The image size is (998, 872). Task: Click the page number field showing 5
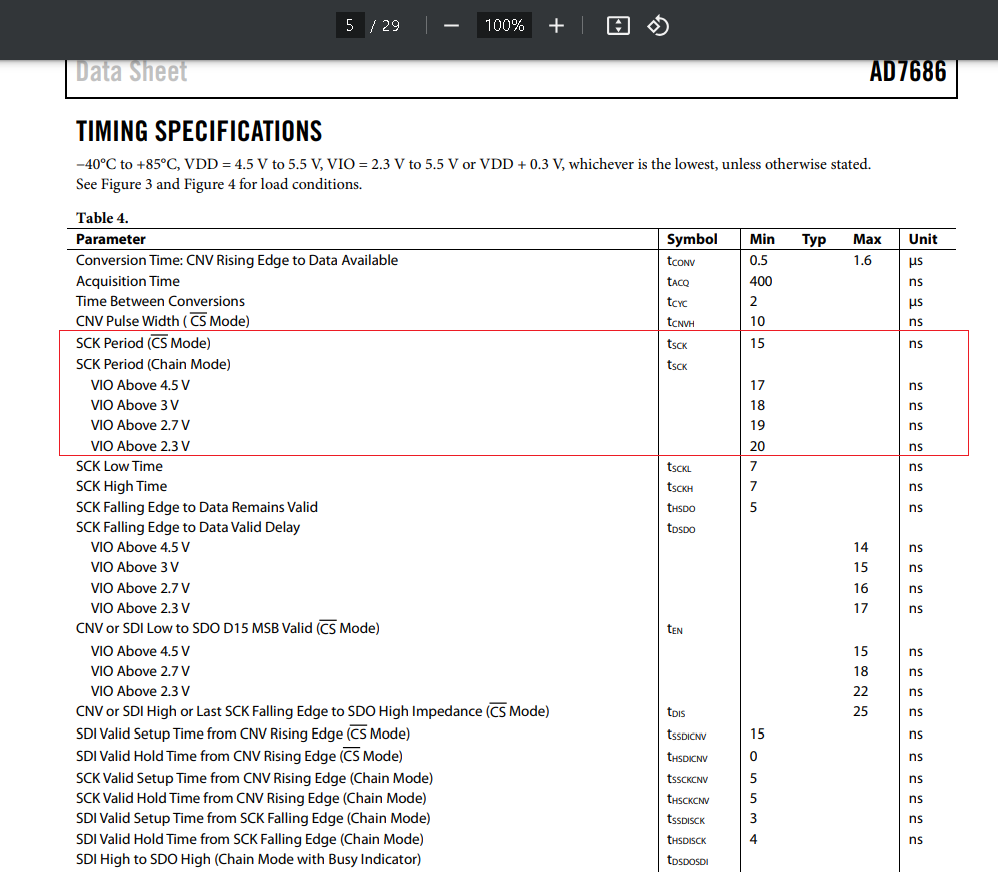(350, 25)
